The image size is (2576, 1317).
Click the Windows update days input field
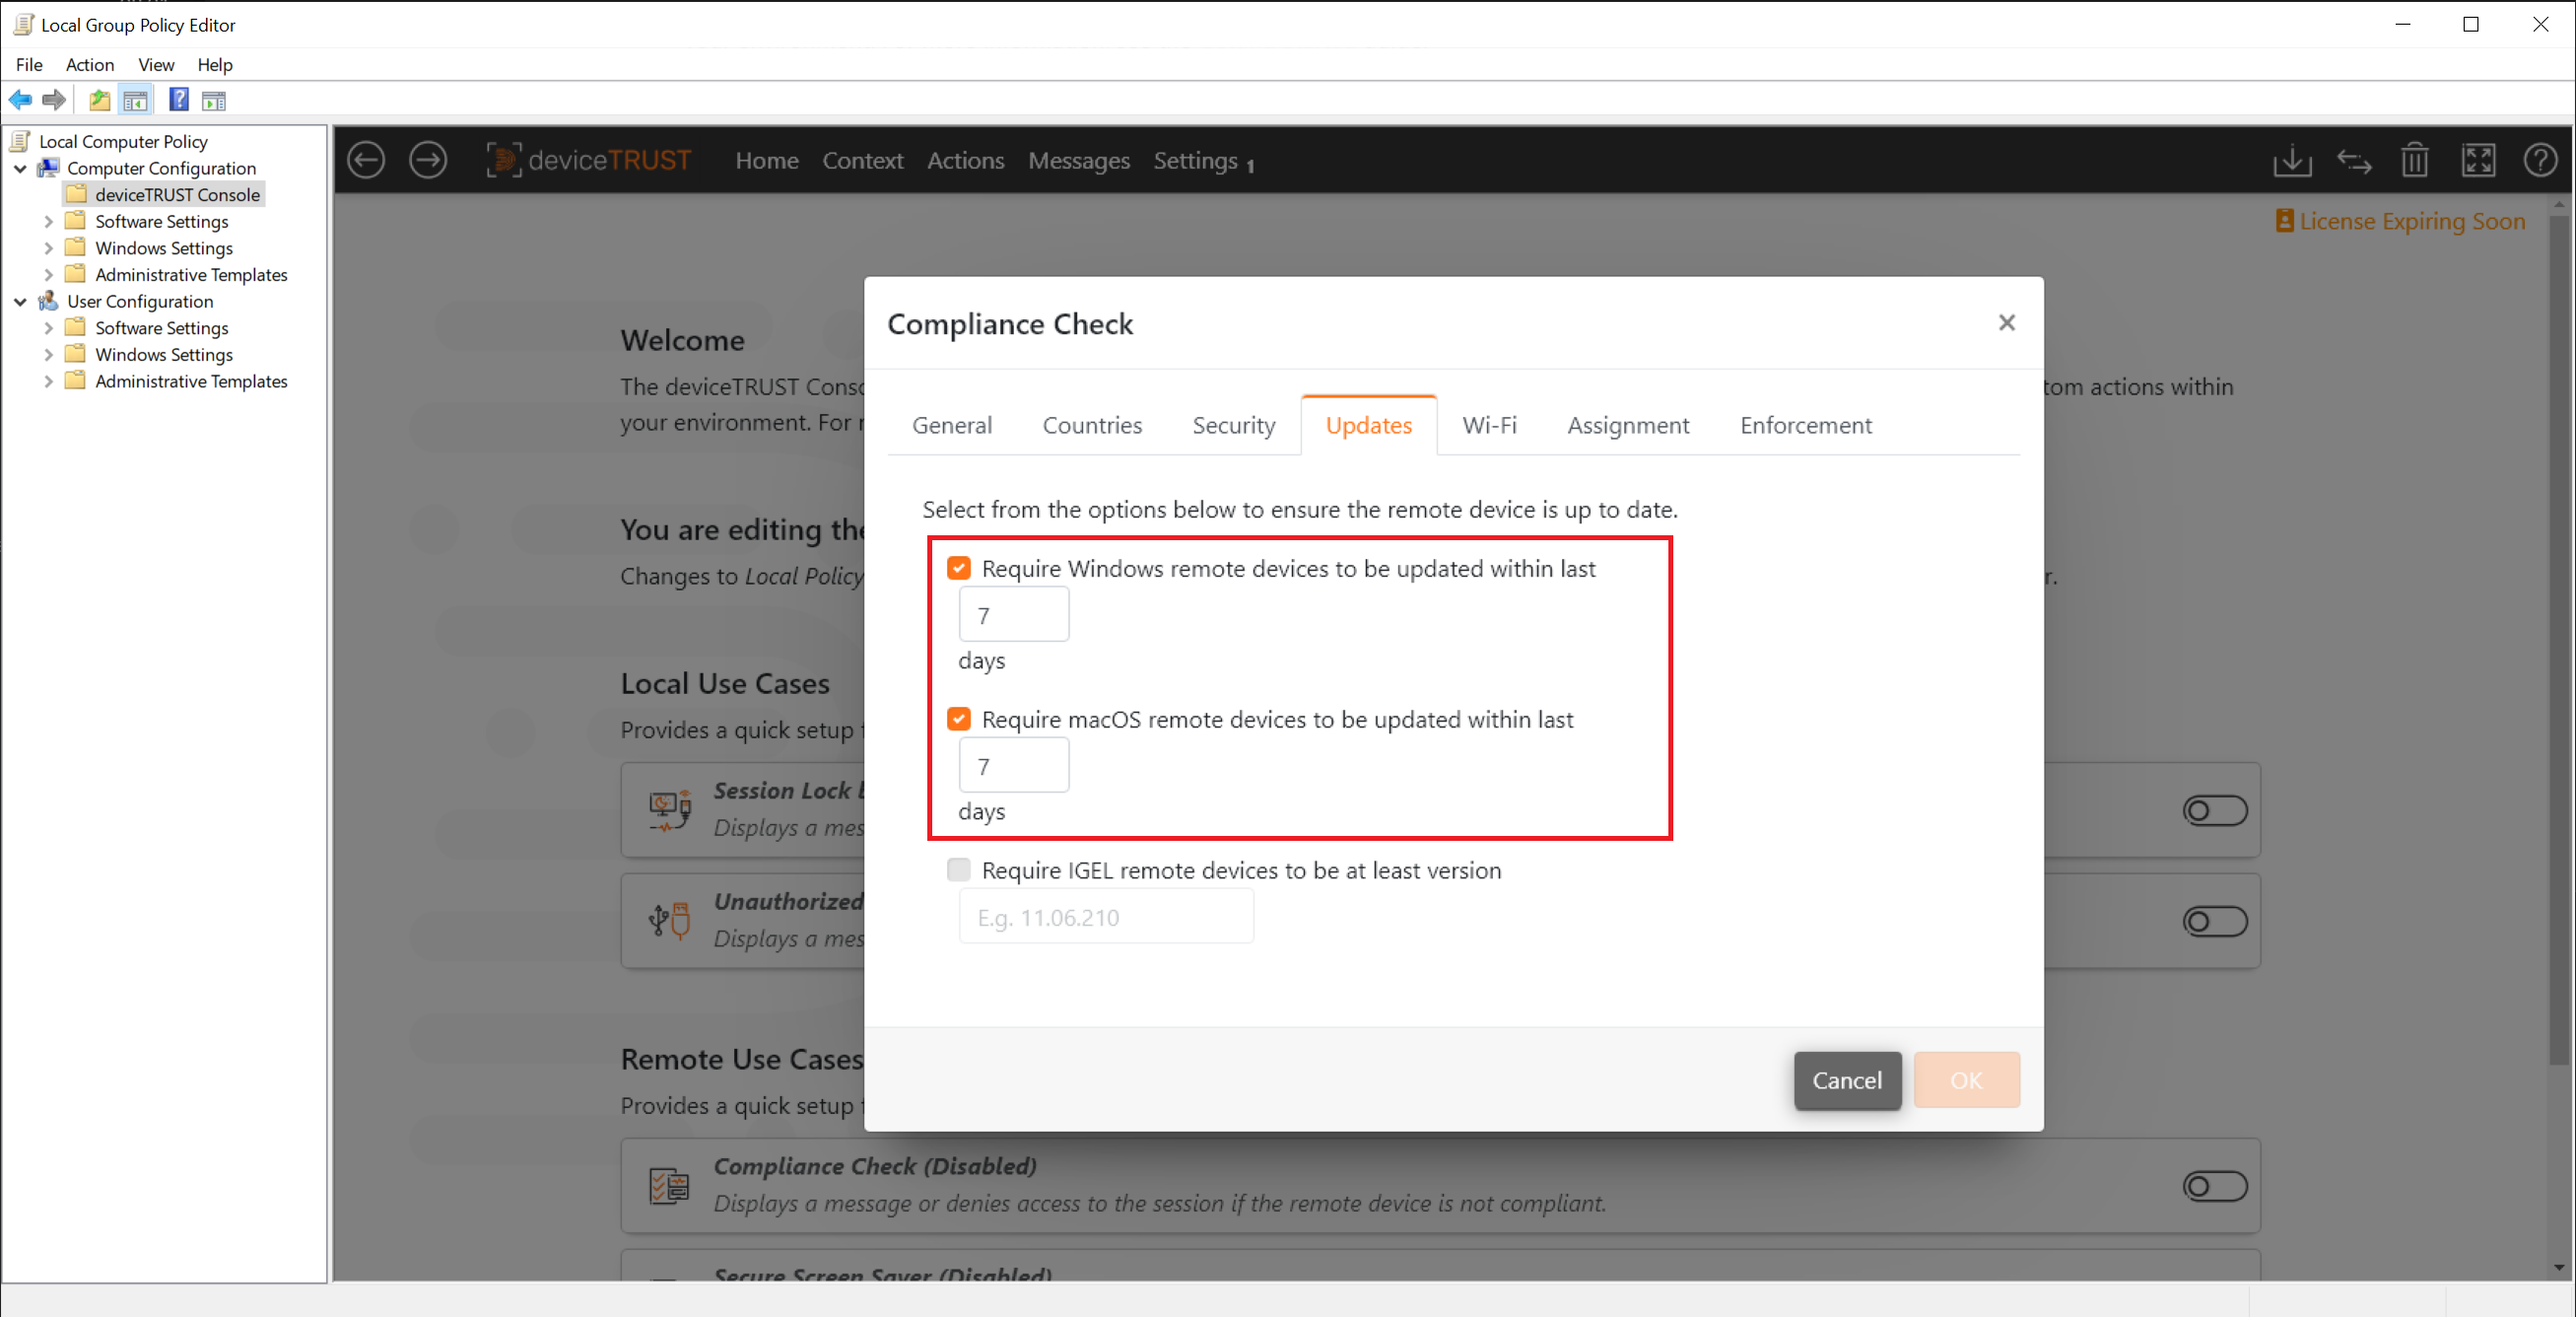(x=1013, y=614)
